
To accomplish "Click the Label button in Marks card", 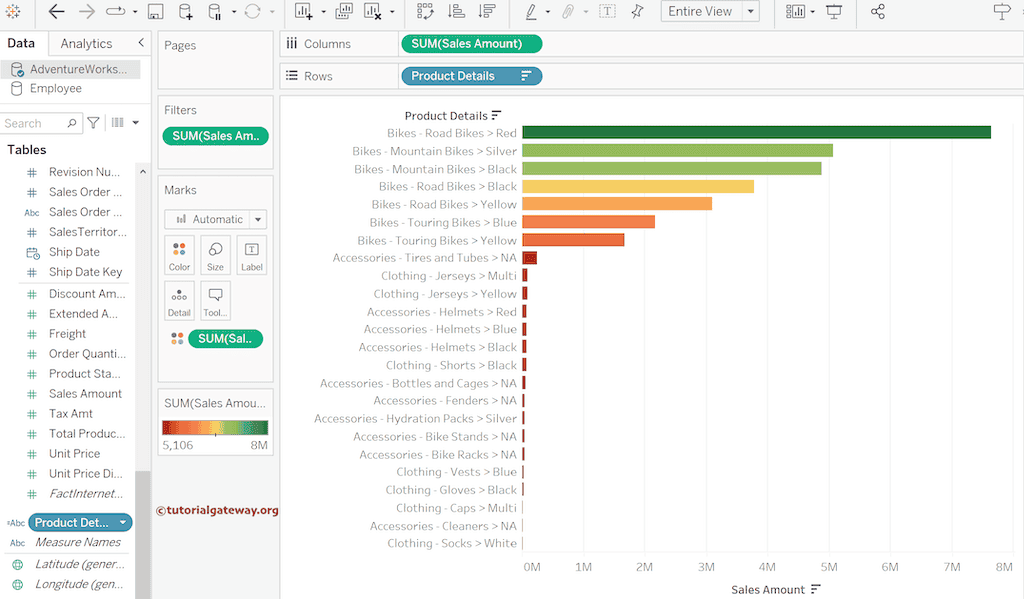I will pyautogui.click(x=251, y=255).
